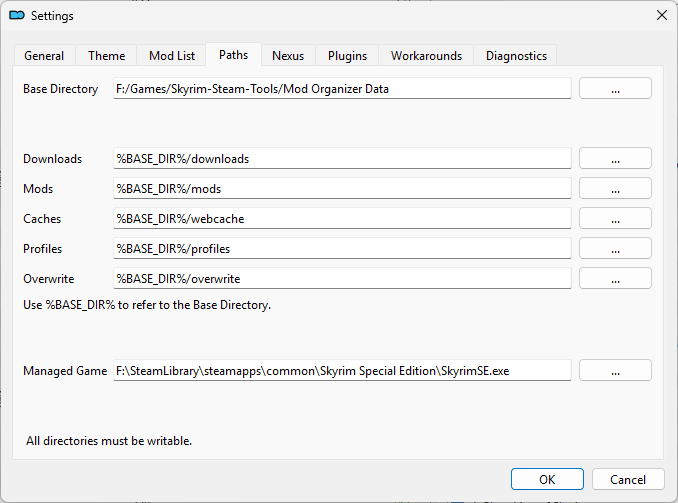This screenshot has height=503, width=678.
Task: Switch to the General tab
Action: click(44, 56)
